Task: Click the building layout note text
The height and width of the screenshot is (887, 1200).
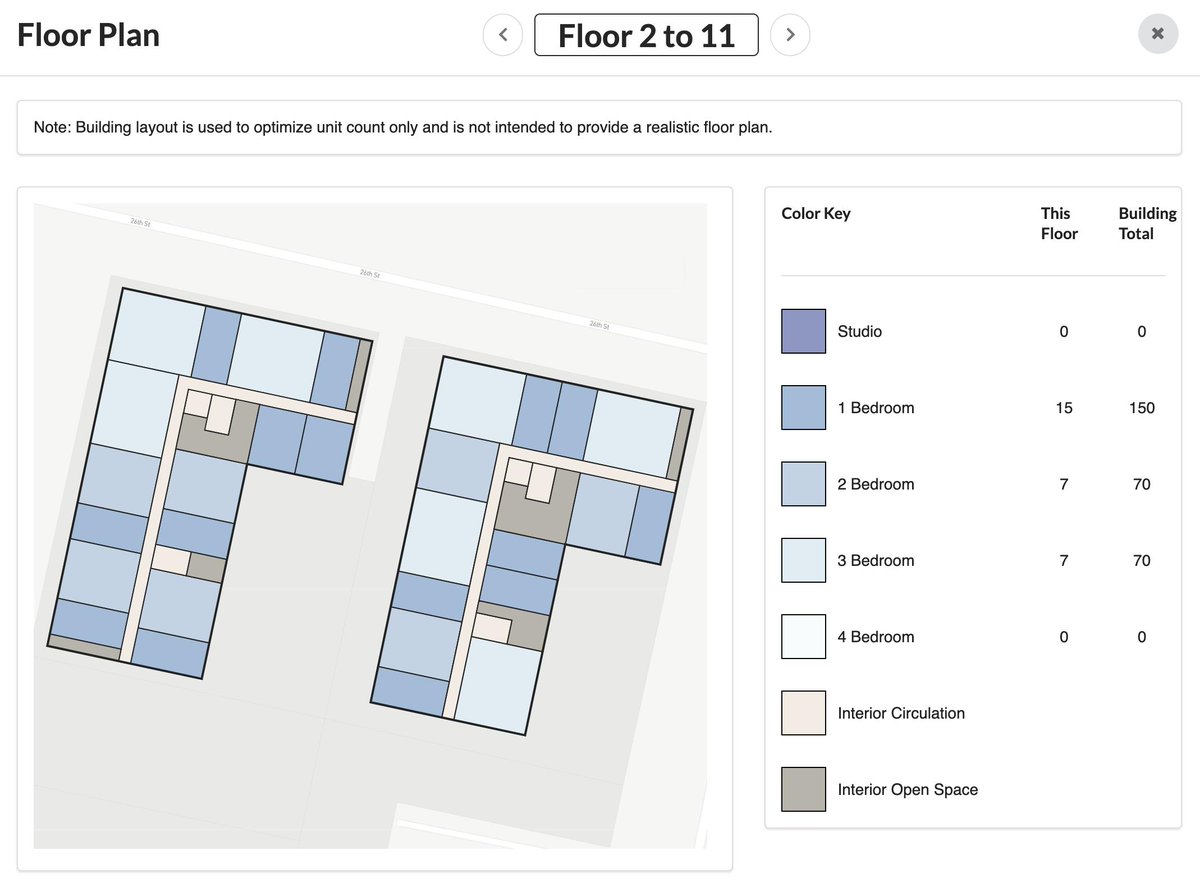Action: pyautogui.click(x=403, y=128)
